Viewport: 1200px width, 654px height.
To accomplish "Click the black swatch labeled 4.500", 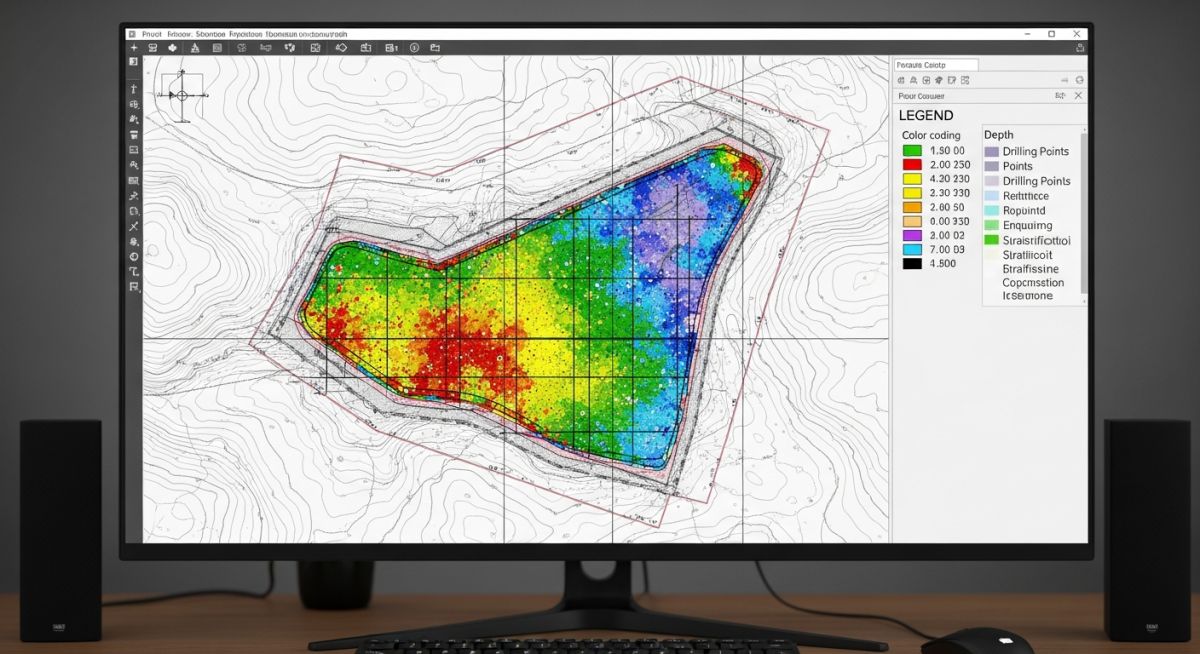I will click(911, 264).
